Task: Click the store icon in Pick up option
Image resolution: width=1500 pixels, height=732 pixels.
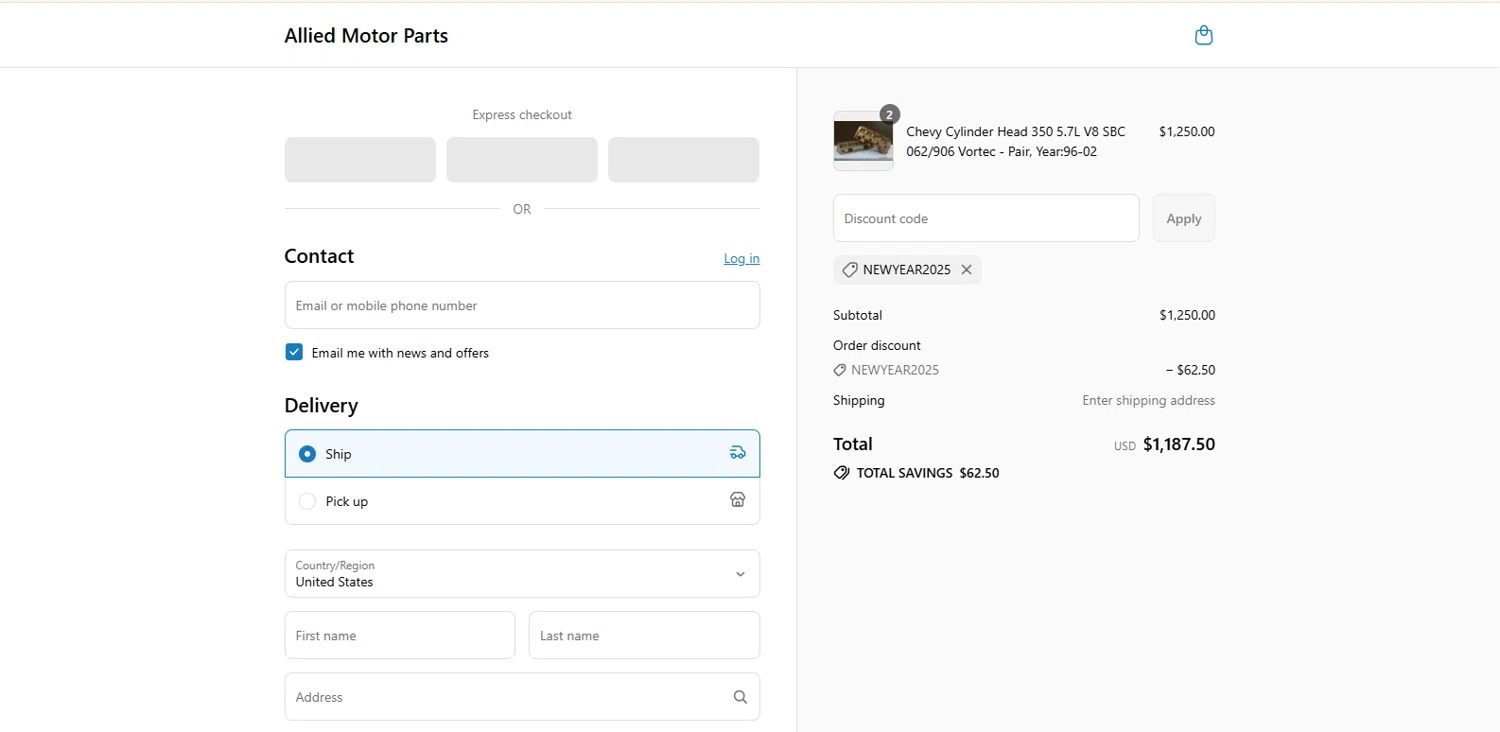Action: pyautogui.click(x=737, y=500)
